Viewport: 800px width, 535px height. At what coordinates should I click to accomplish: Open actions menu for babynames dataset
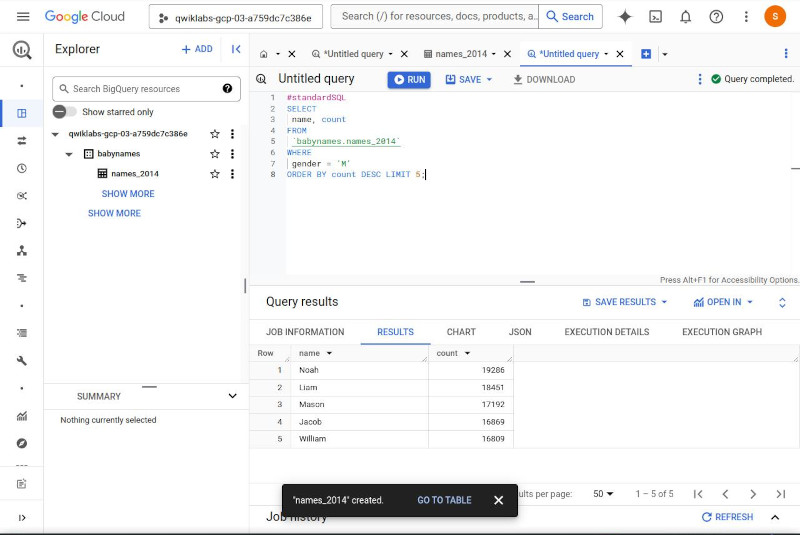[x=232, y=154]
